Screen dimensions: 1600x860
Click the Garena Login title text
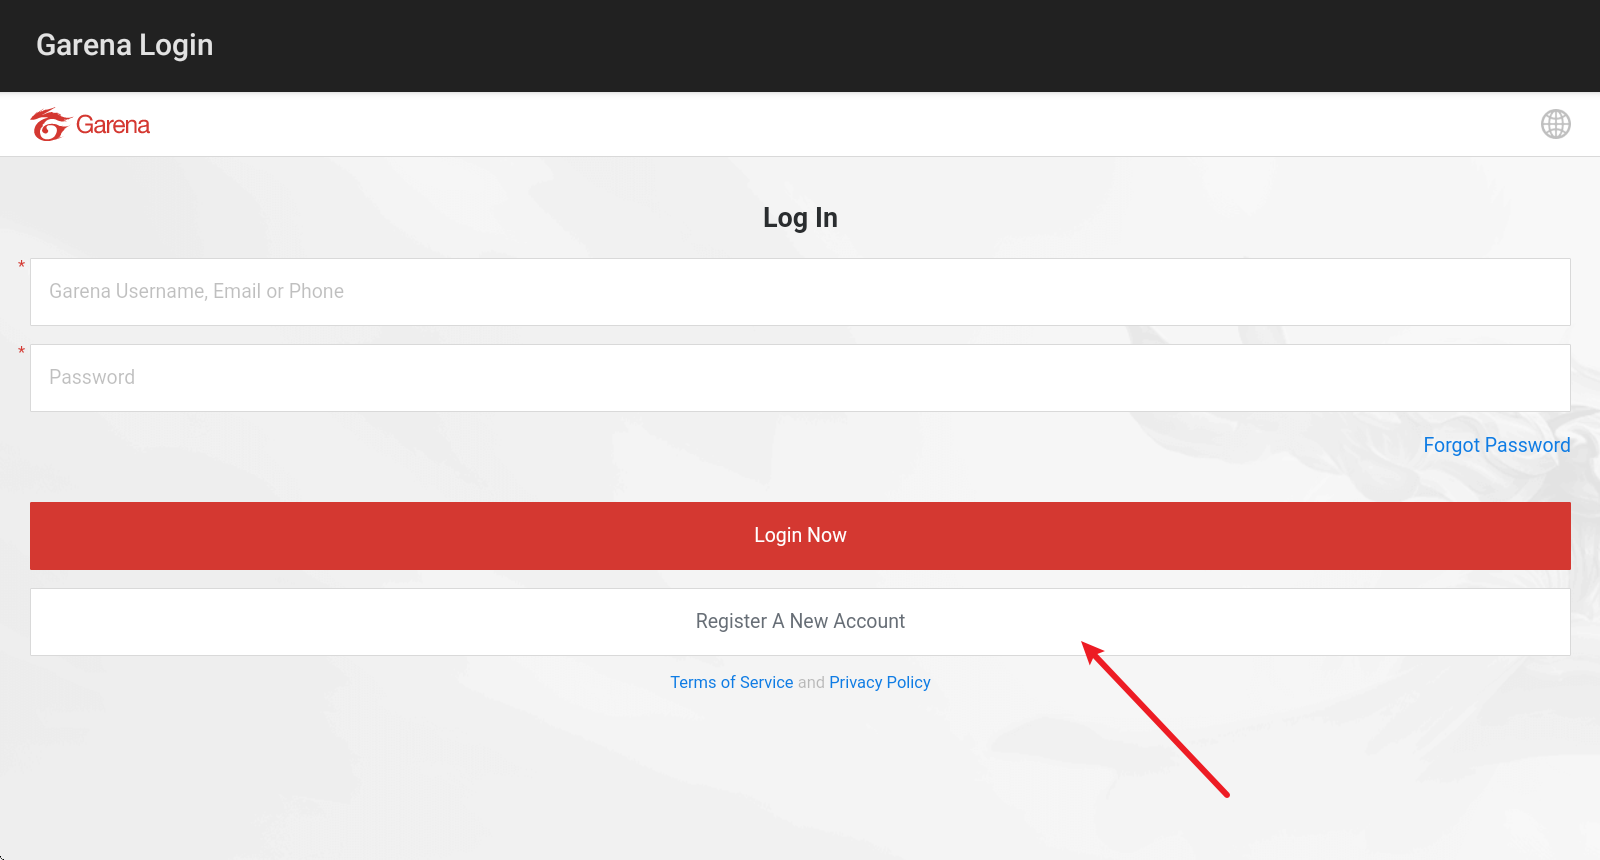125,45
